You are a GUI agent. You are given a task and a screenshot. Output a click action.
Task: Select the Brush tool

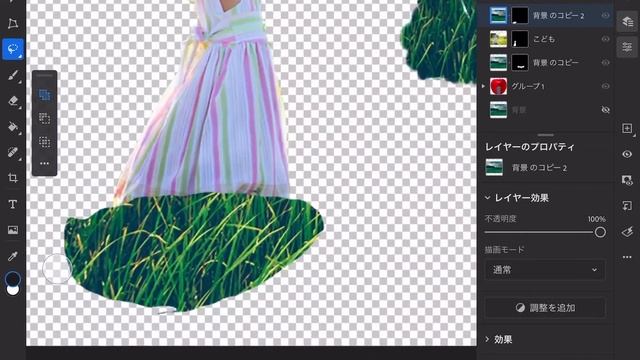[x=13, y=76]
